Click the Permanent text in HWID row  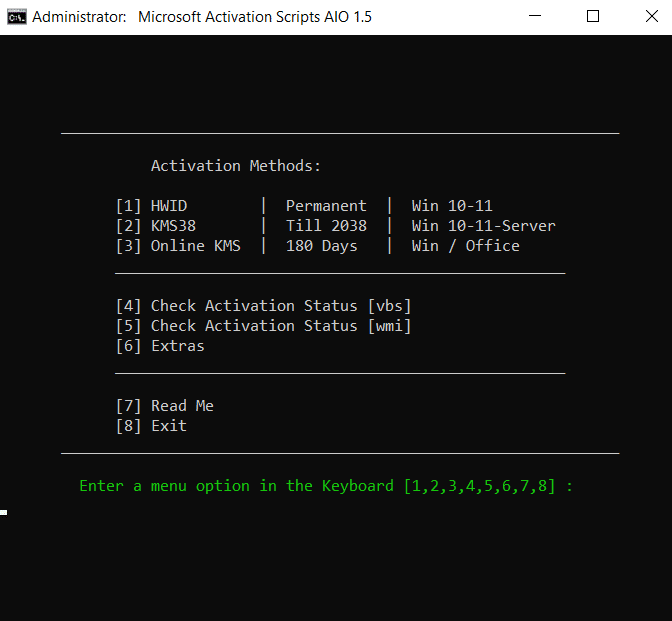pos(326,206)
